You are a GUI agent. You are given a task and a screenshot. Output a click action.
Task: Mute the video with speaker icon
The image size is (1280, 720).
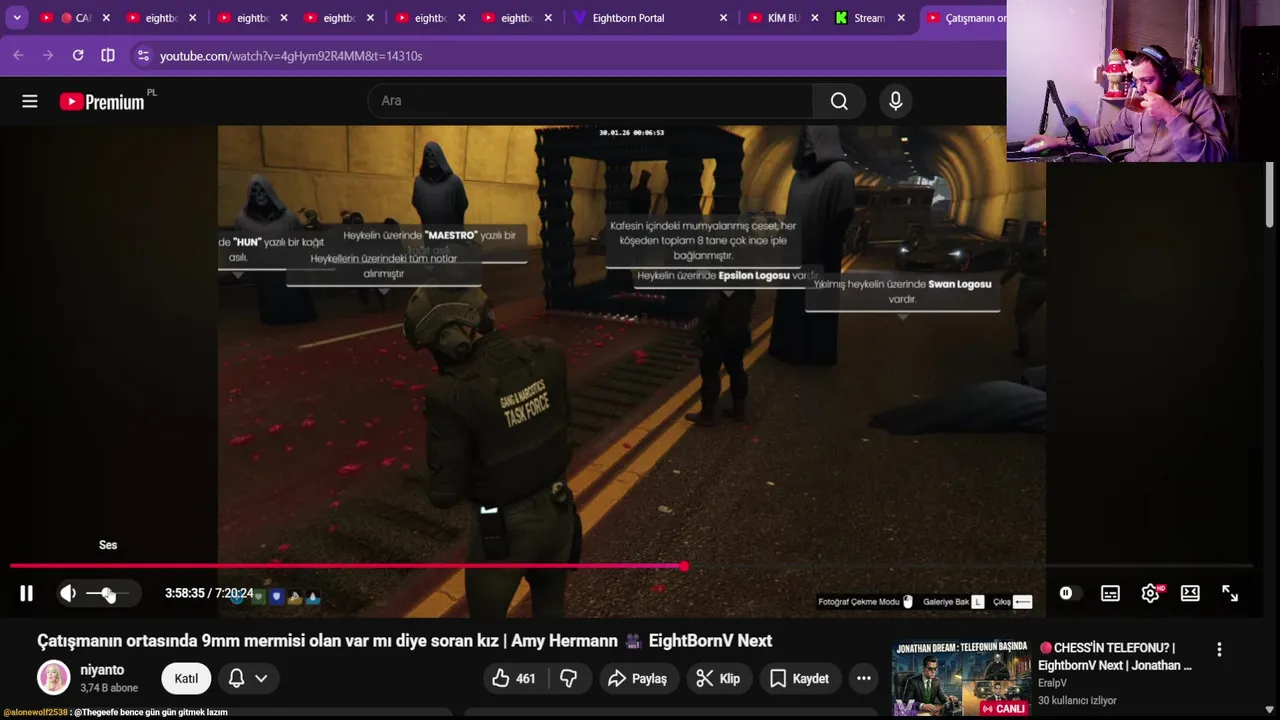(x=68, y=593)
